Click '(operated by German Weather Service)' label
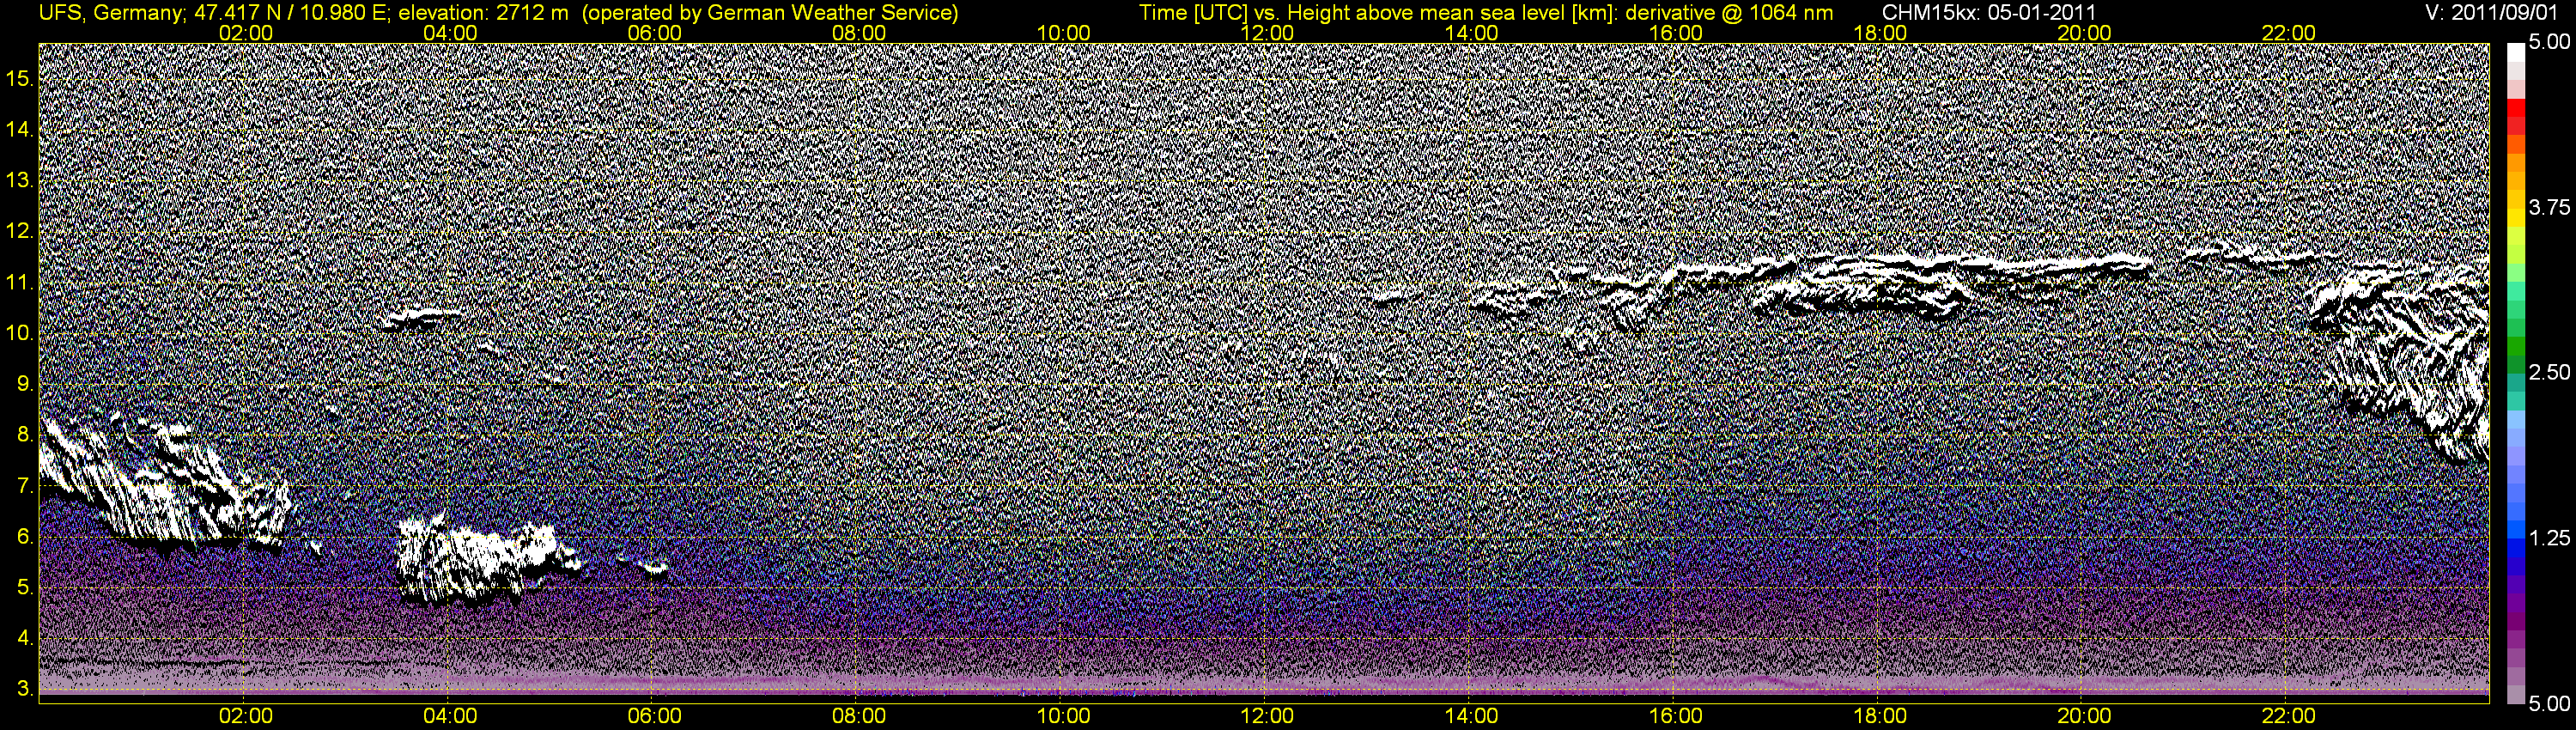This screenshot has height=730, width=2576. [769, 13]
